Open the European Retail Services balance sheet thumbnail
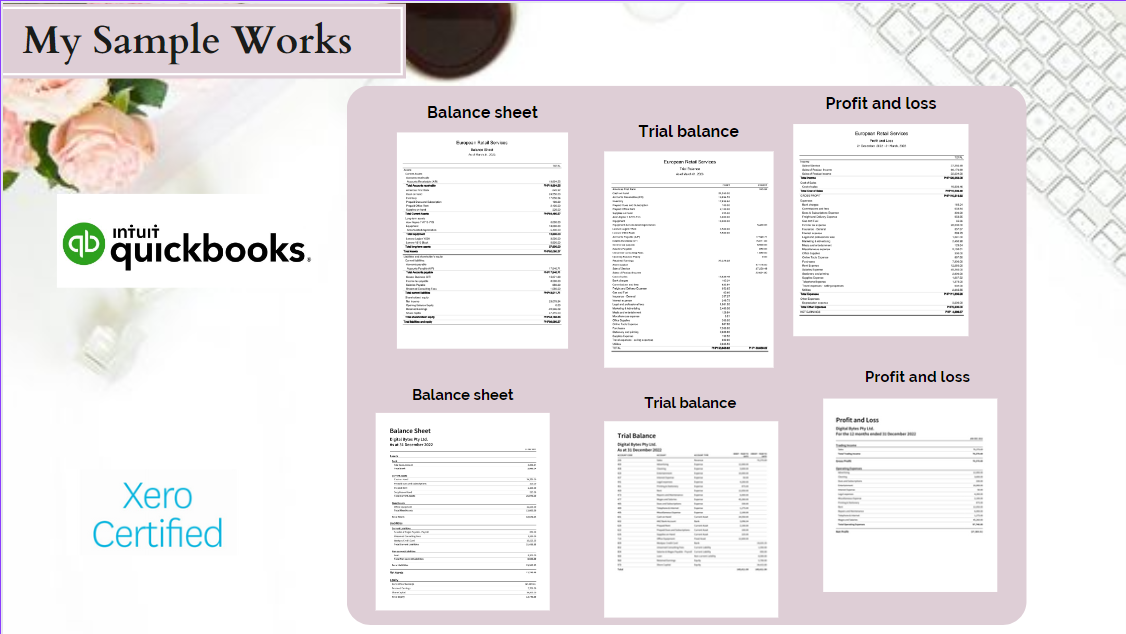The height and width of the screenshot is (634, 1126). (x=483, y=241)
